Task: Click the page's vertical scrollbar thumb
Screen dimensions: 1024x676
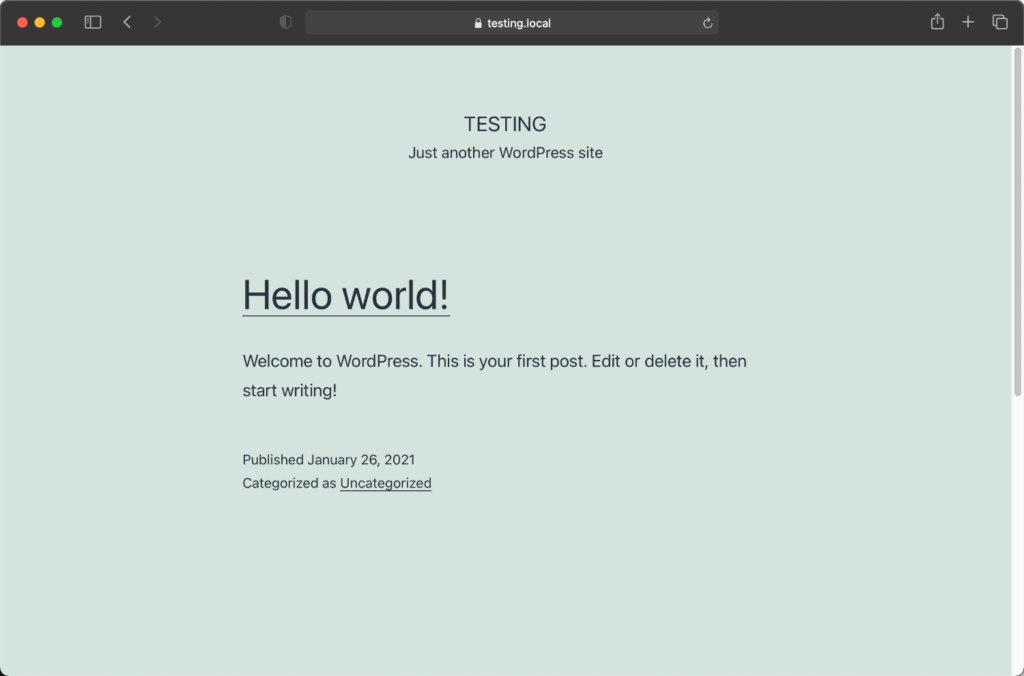Action: pyautogui.click(x=1018, y=220)
